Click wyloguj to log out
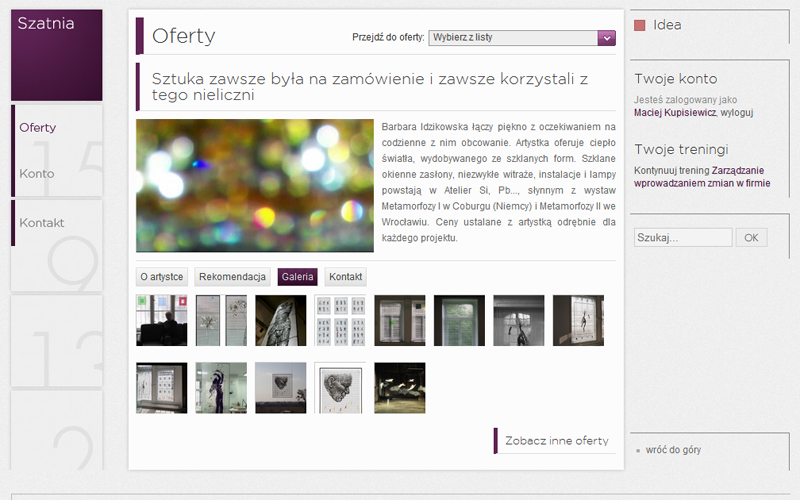The height and width of the screenshot is (500, 800). (x=737, y=113)
